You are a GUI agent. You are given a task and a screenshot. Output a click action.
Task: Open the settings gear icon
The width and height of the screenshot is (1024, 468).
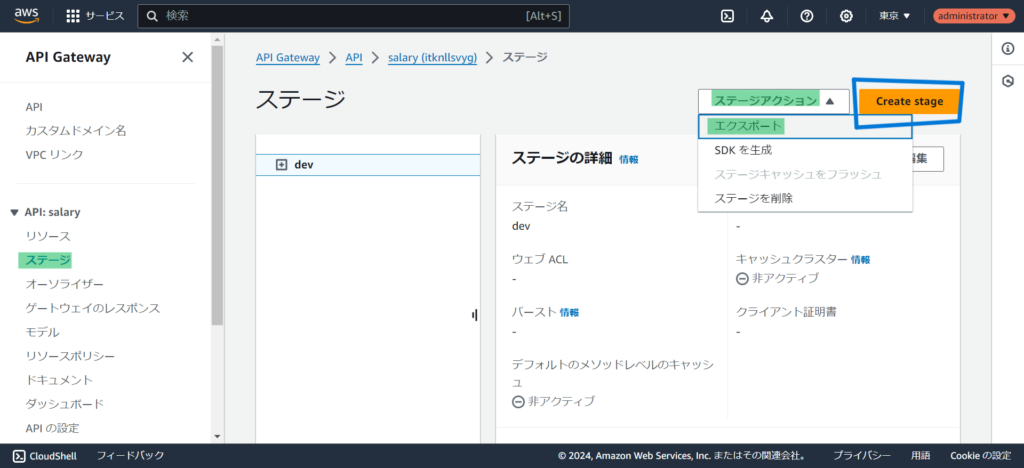(846, 16)
